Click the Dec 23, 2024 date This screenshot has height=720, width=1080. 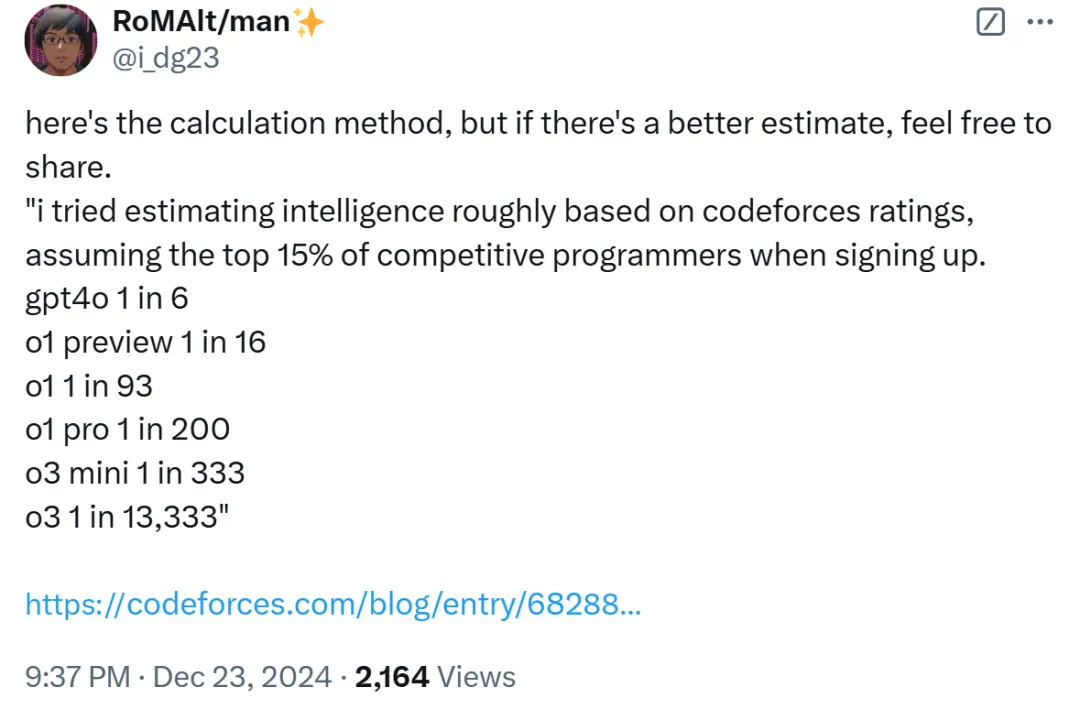point(242,677)
